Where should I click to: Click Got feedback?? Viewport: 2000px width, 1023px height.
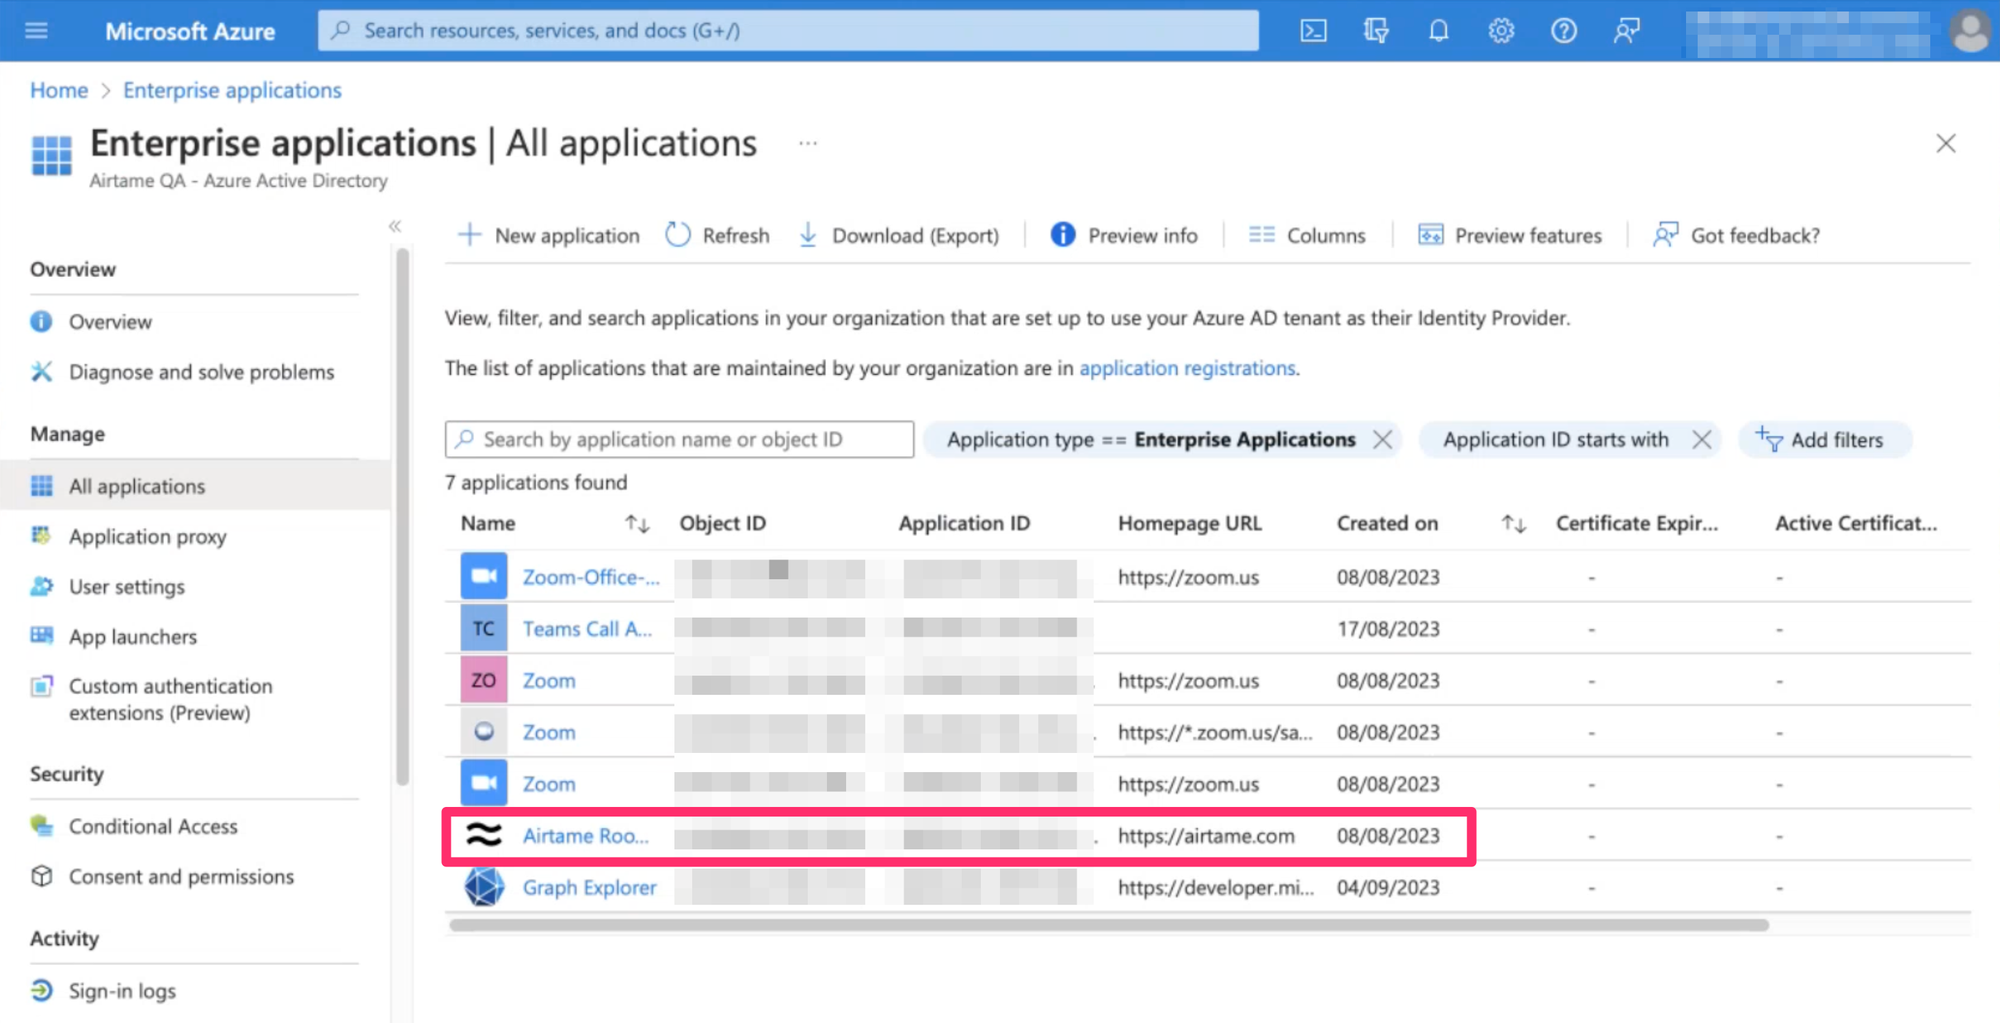click(x=1736, y=236)
